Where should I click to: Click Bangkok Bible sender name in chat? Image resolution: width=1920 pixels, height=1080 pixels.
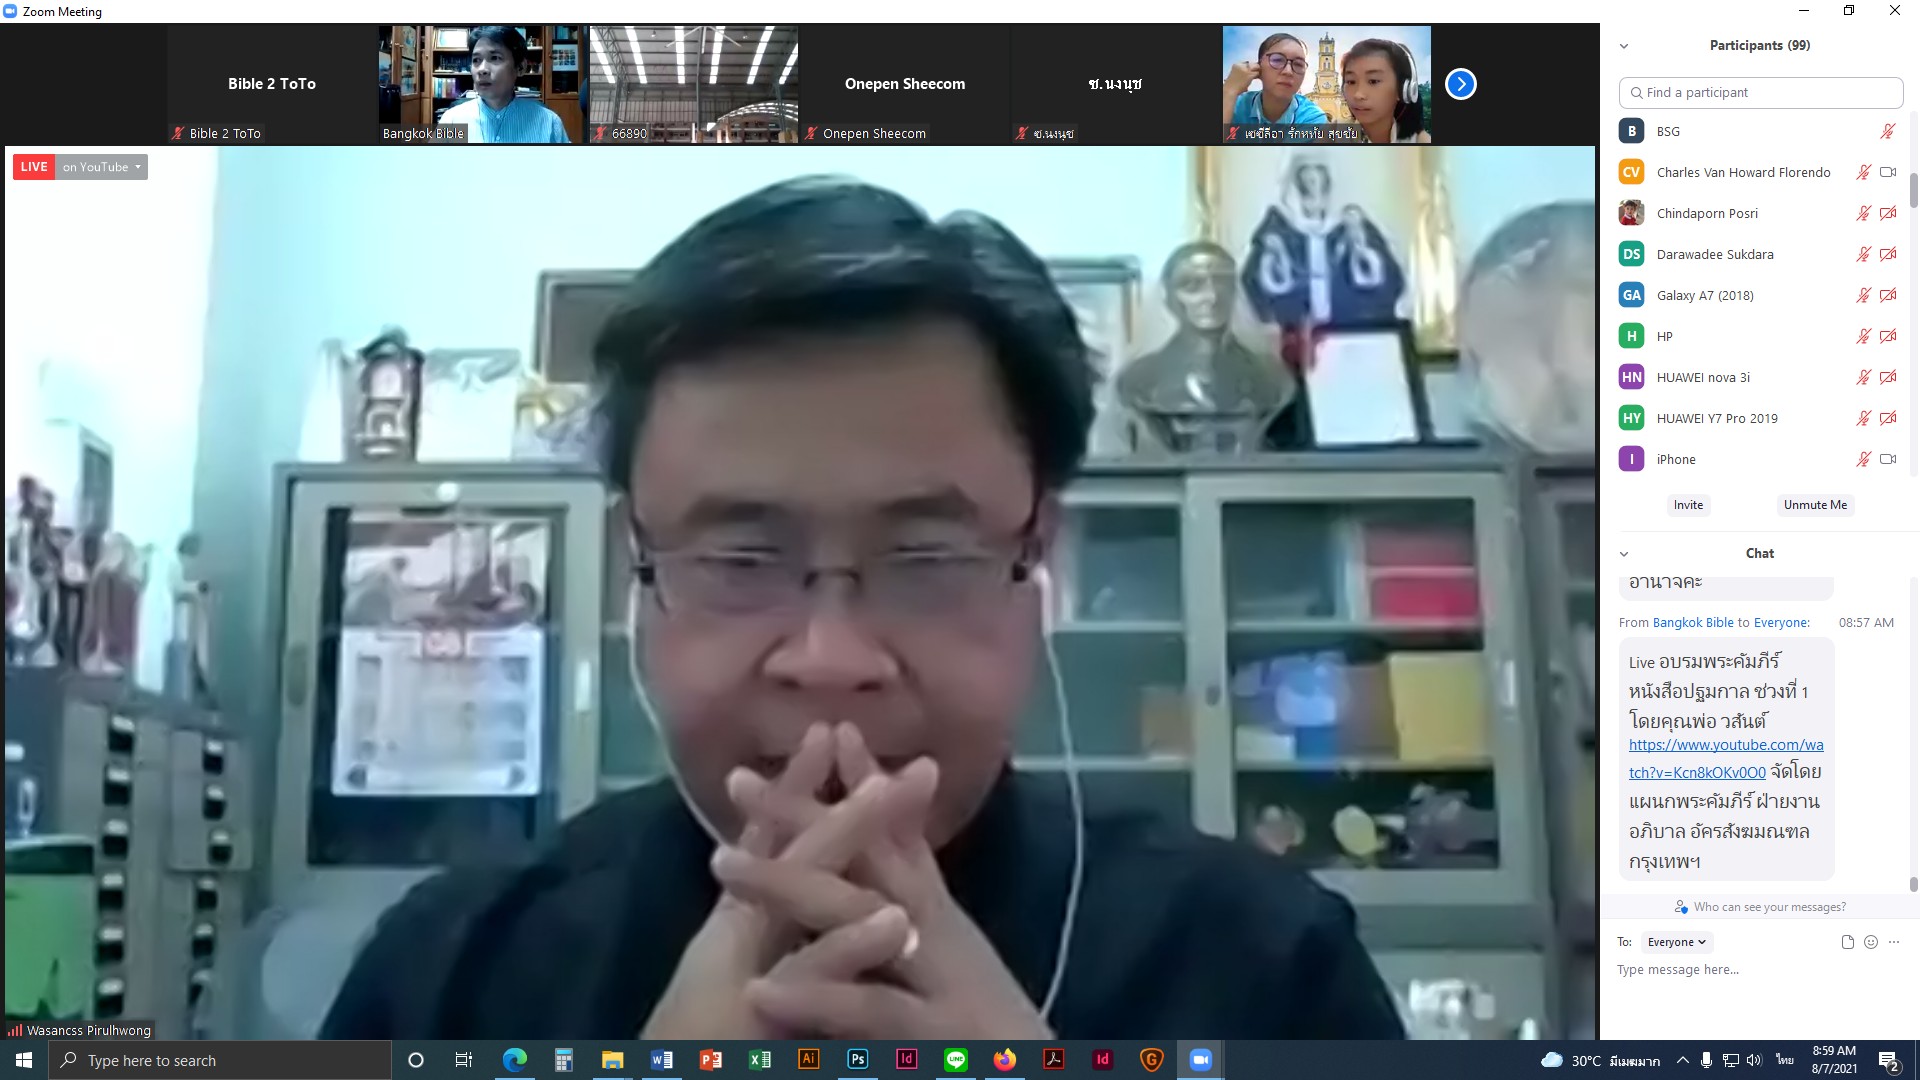[x=1693, y=622]
